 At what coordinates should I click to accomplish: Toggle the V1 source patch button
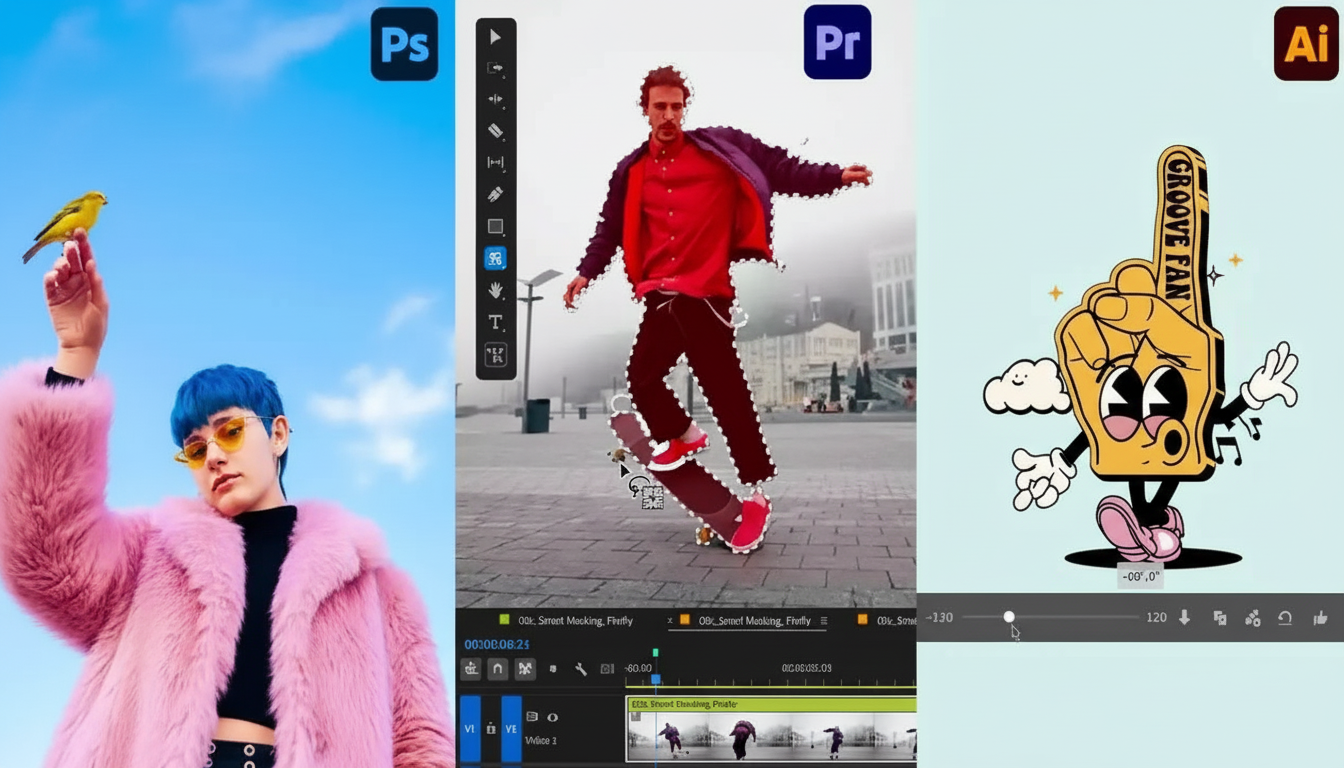471,729
